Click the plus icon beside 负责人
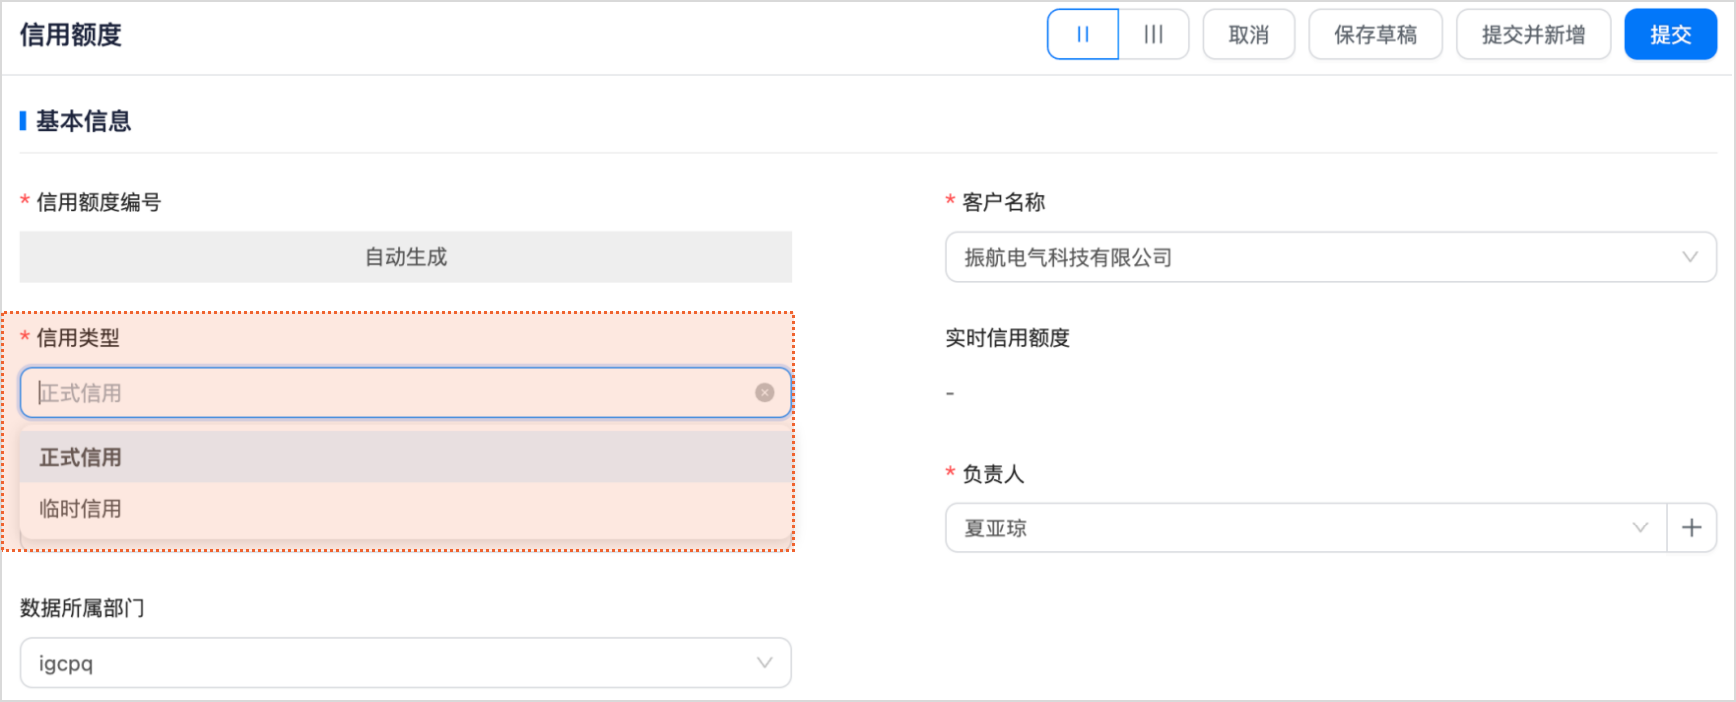Image resolution: width=1736 pixels, height=702 pixels. 1692,528
